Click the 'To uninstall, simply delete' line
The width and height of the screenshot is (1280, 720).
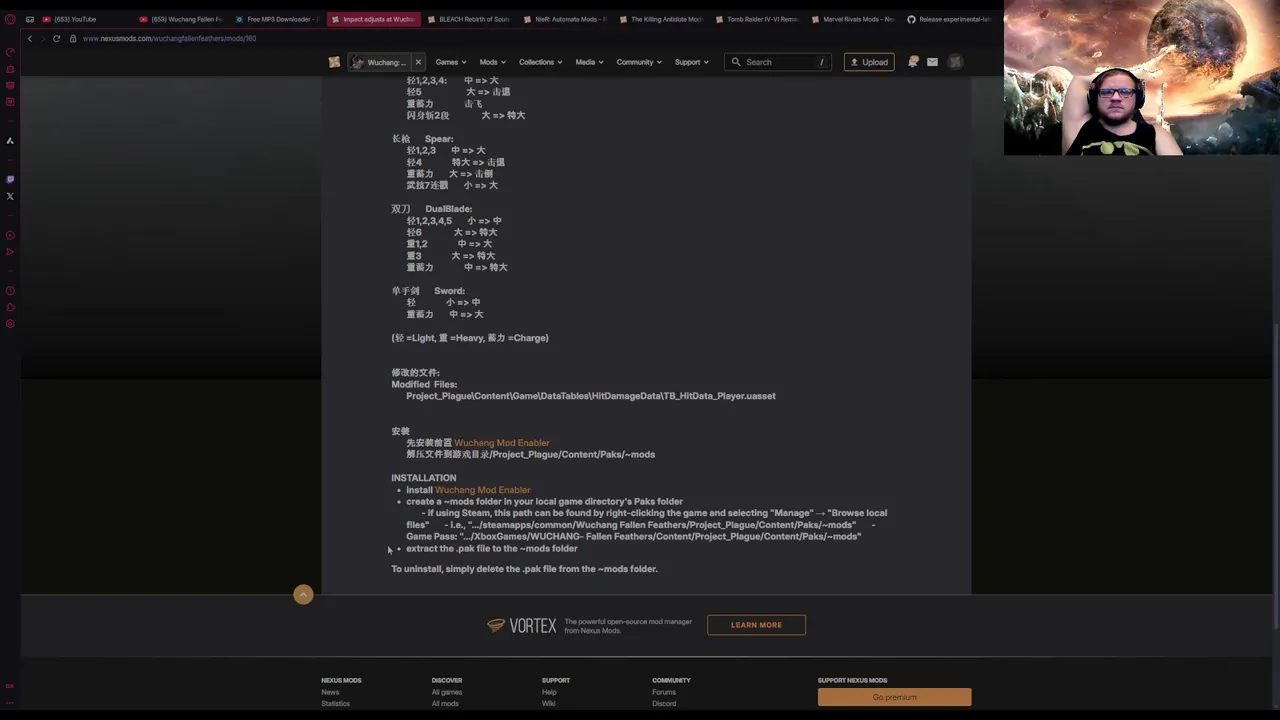[x=524, y=569]
